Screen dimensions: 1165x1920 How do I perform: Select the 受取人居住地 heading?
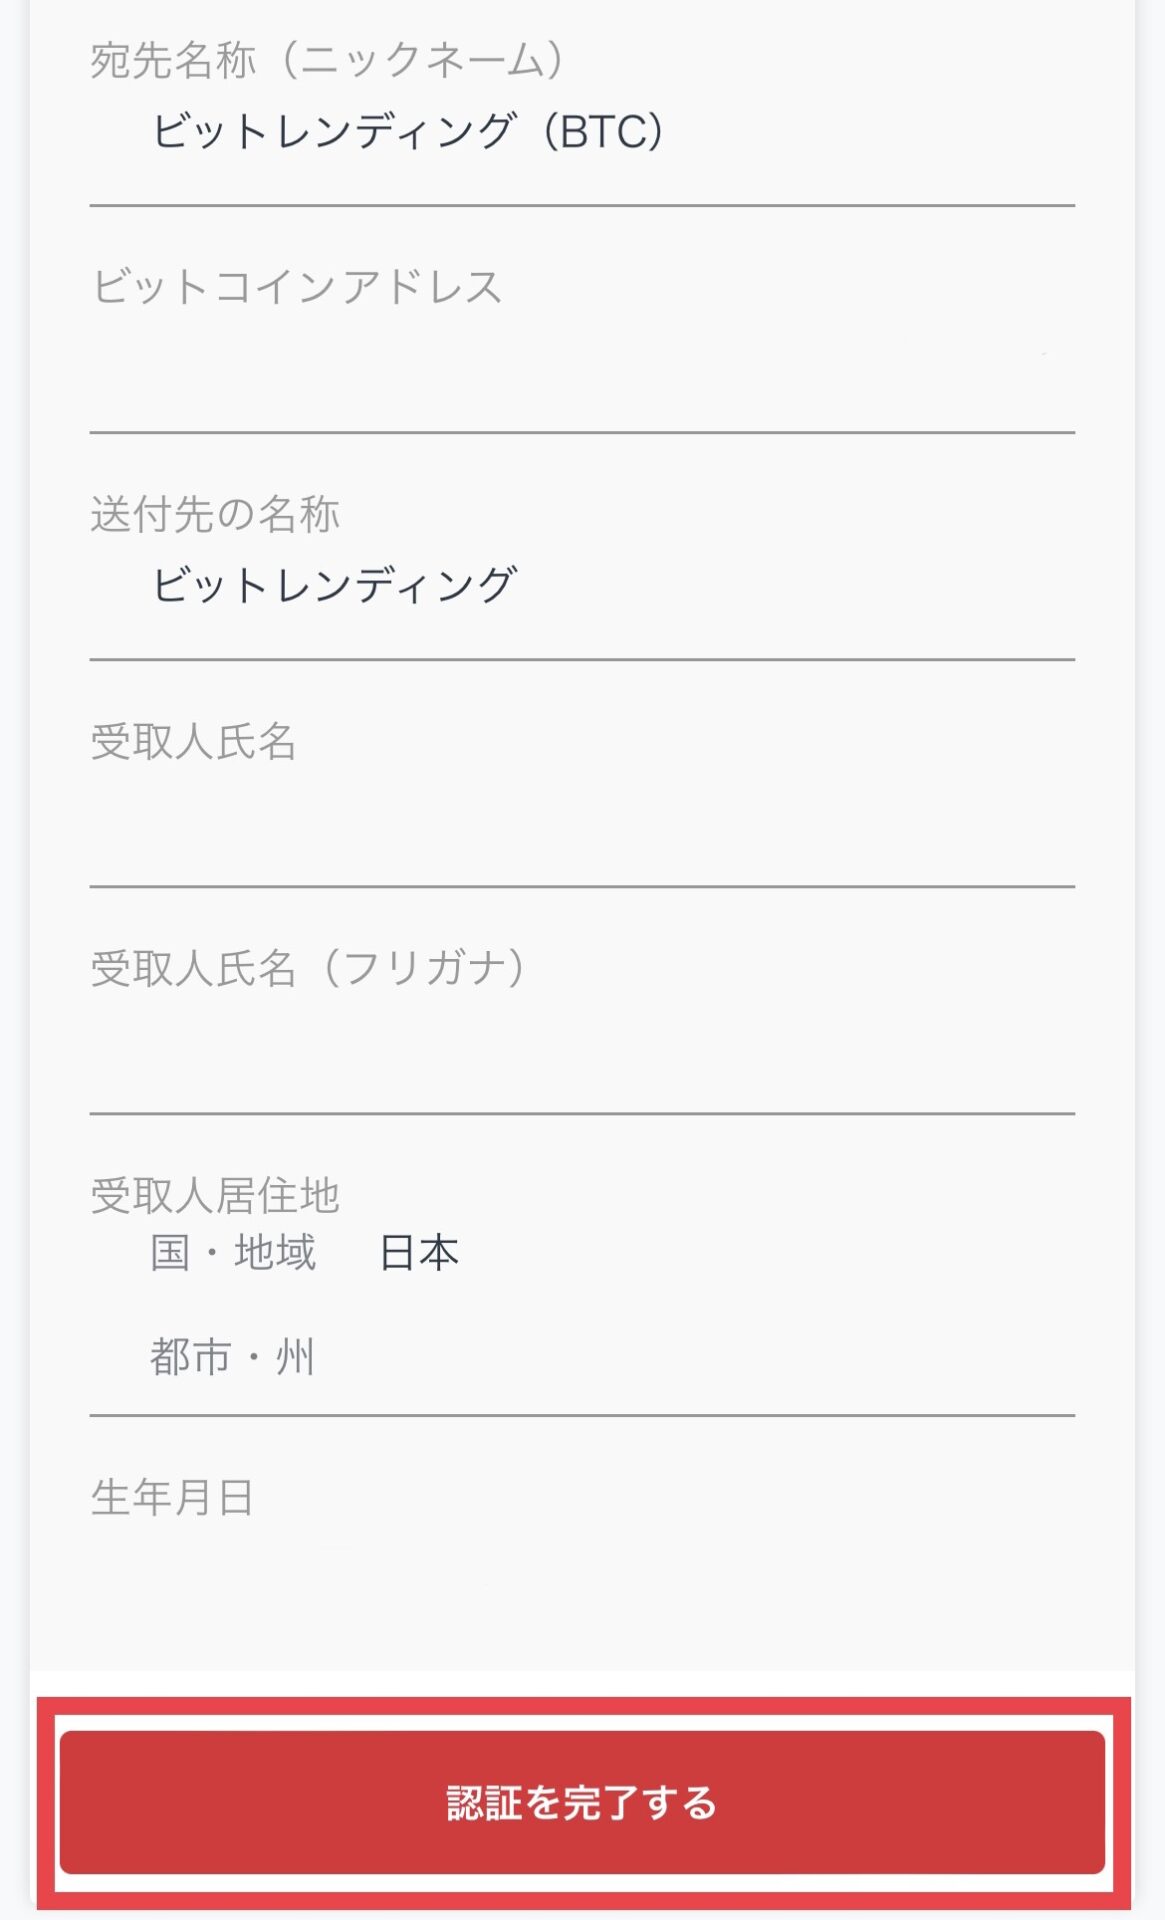coord(215,1195)
